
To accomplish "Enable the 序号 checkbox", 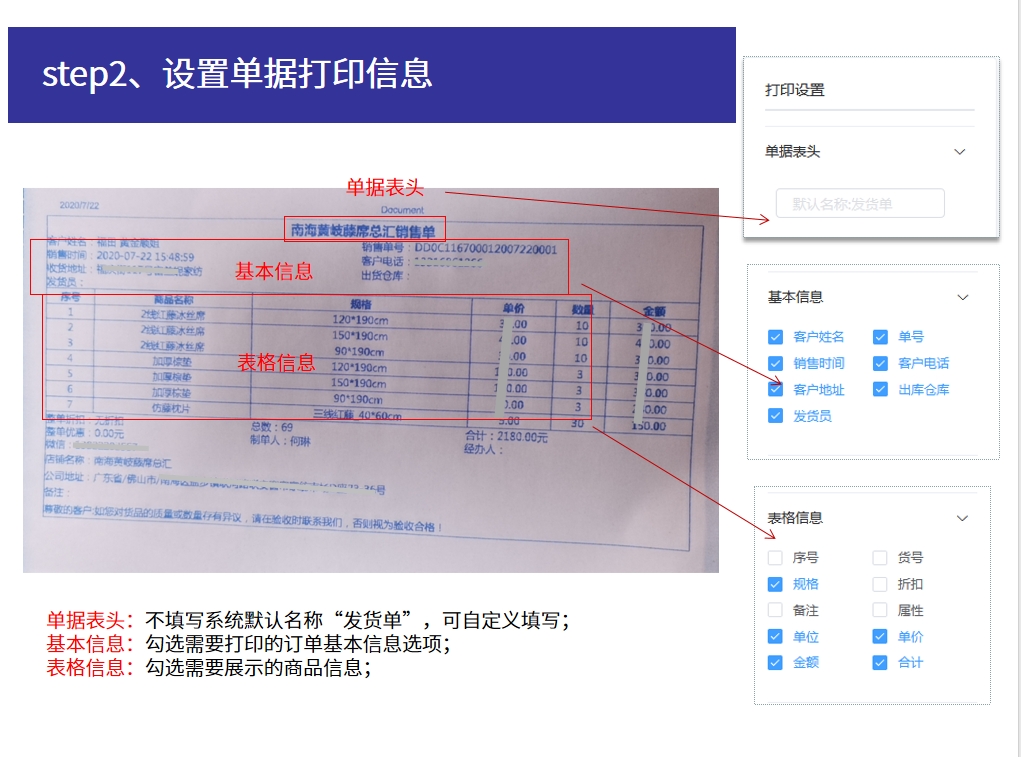I will [775, 558].
